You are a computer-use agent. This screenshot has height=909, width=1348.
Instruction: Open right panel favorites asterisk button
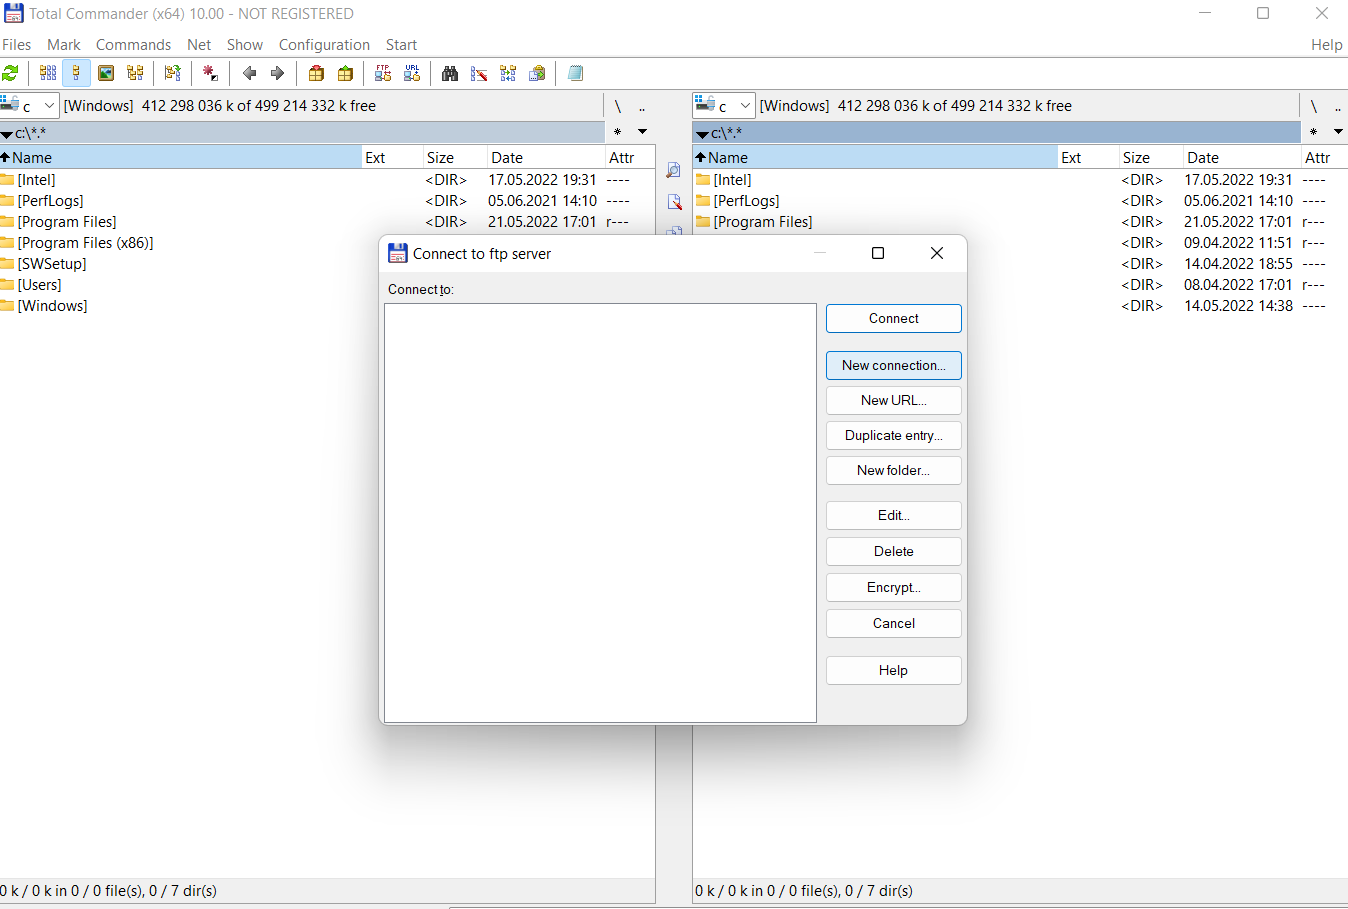pos(1313,132)
